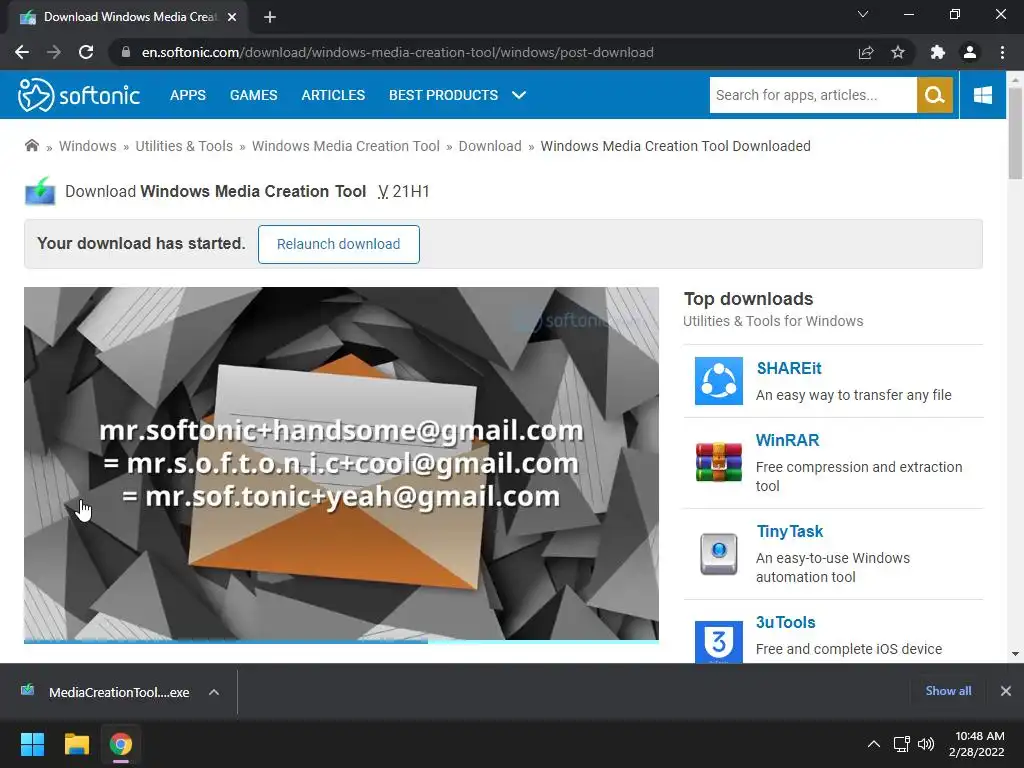The width and height of the screenshot is (1024, 768).
Task: Click the search magnifier button
Action: click(935, 95)
